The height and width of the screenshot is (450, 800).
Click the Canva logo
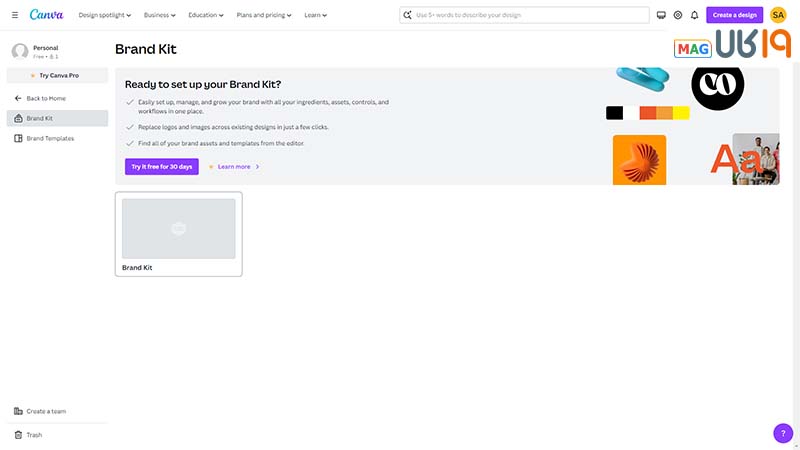(47, 15)
